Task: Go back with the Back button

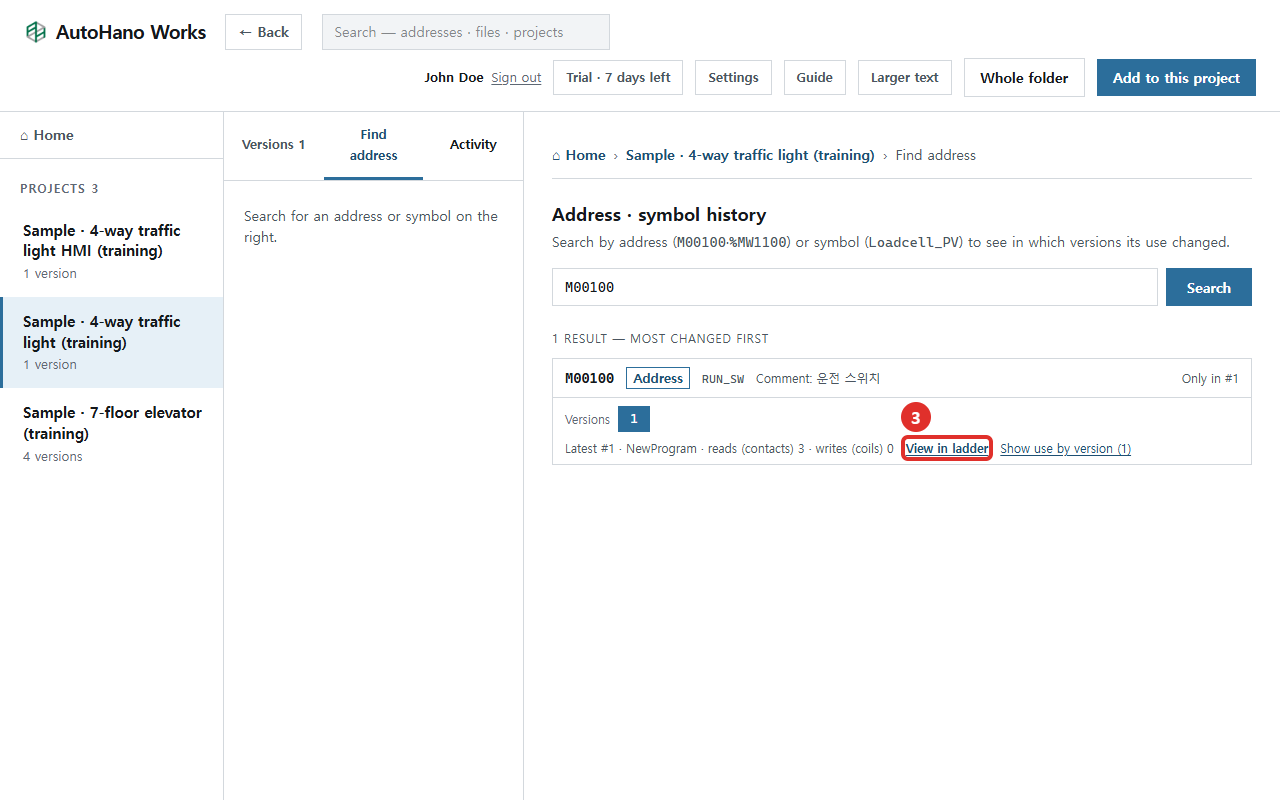Action: 263,32
